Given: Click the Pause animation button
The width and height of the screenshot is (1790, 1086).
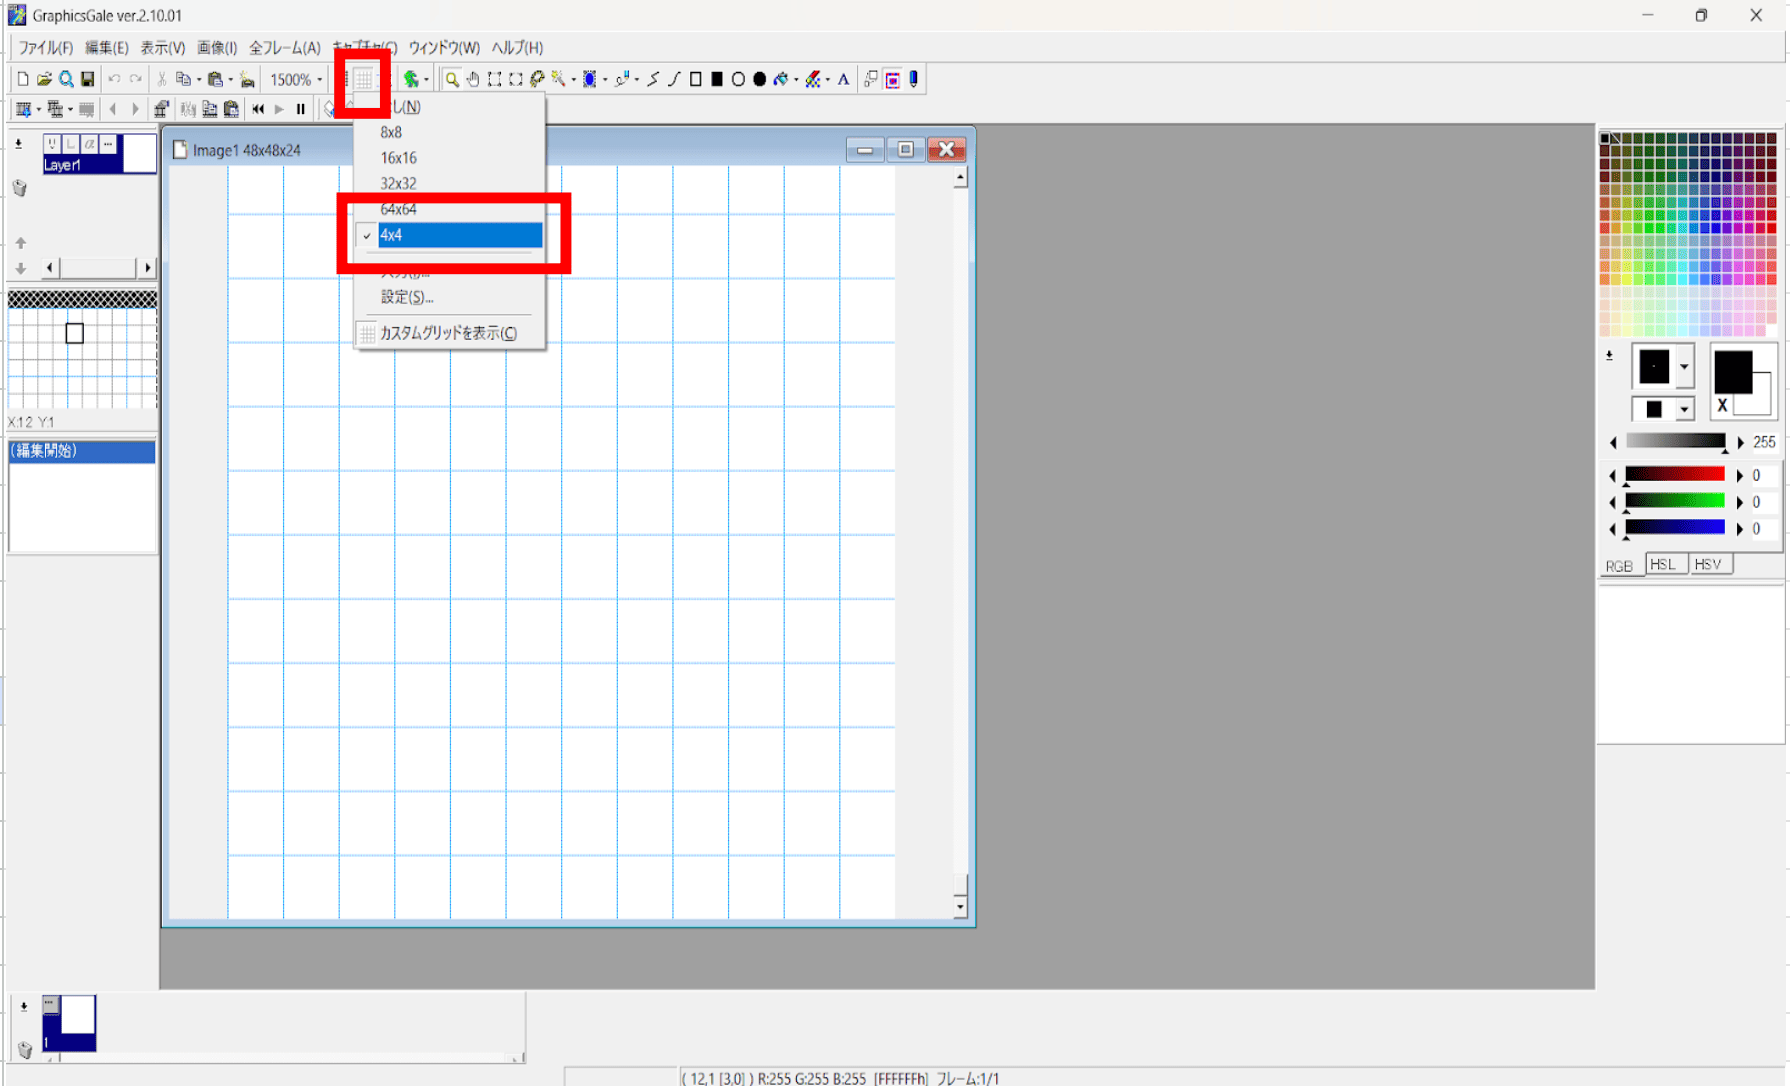Looking at the screenshot, I should (300, 109).
